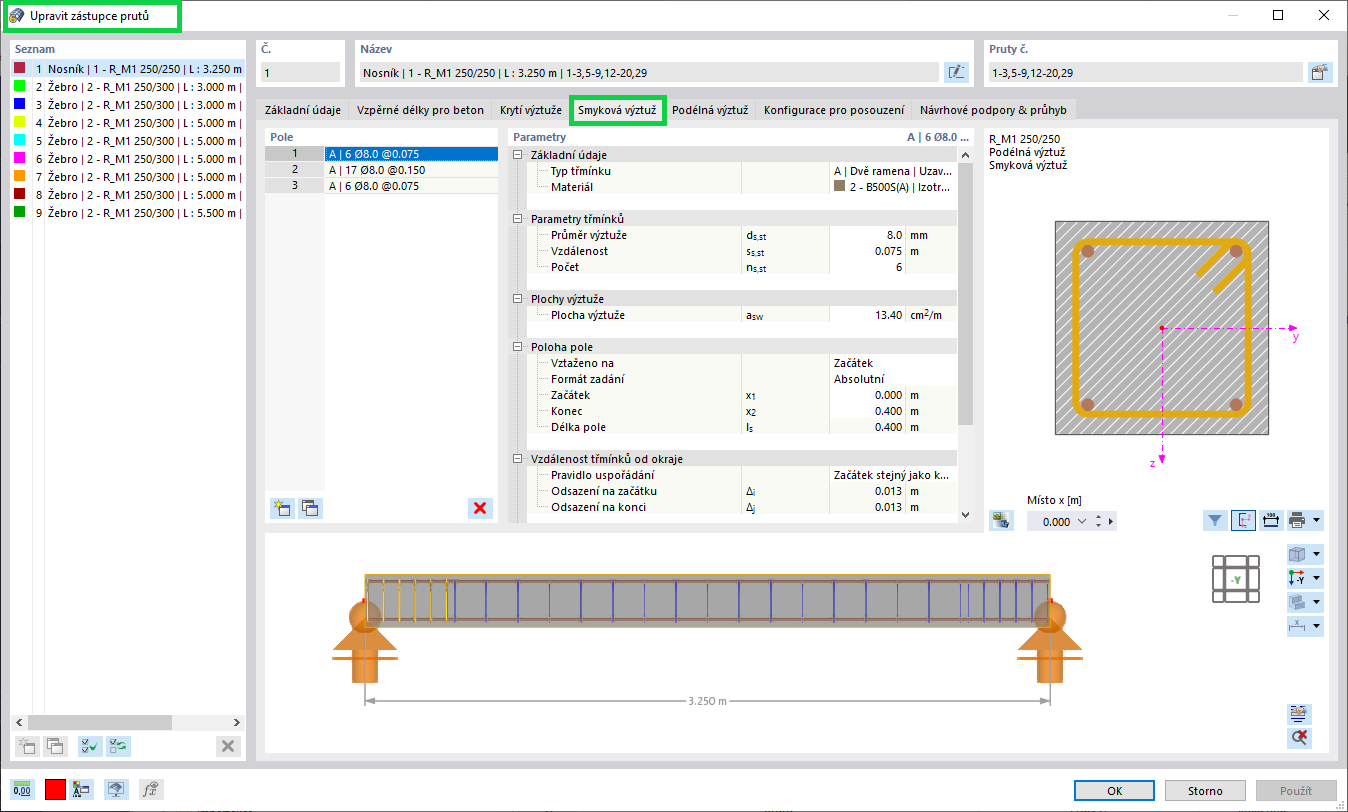Screen dimensions: 1348x812
Task: Click the select all checkmarks icon under Seznam
Action: tap(90, 745)
